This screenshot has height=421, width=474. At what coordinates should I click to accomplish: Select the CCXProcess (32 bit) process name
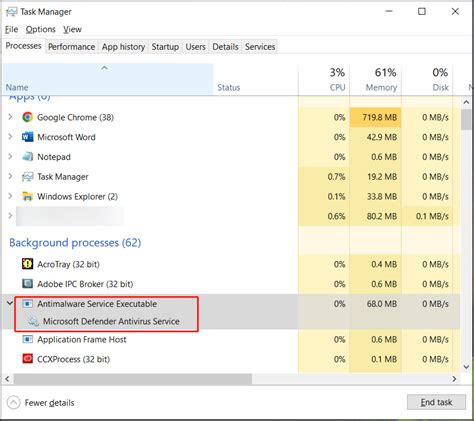(x=73, y=359)
